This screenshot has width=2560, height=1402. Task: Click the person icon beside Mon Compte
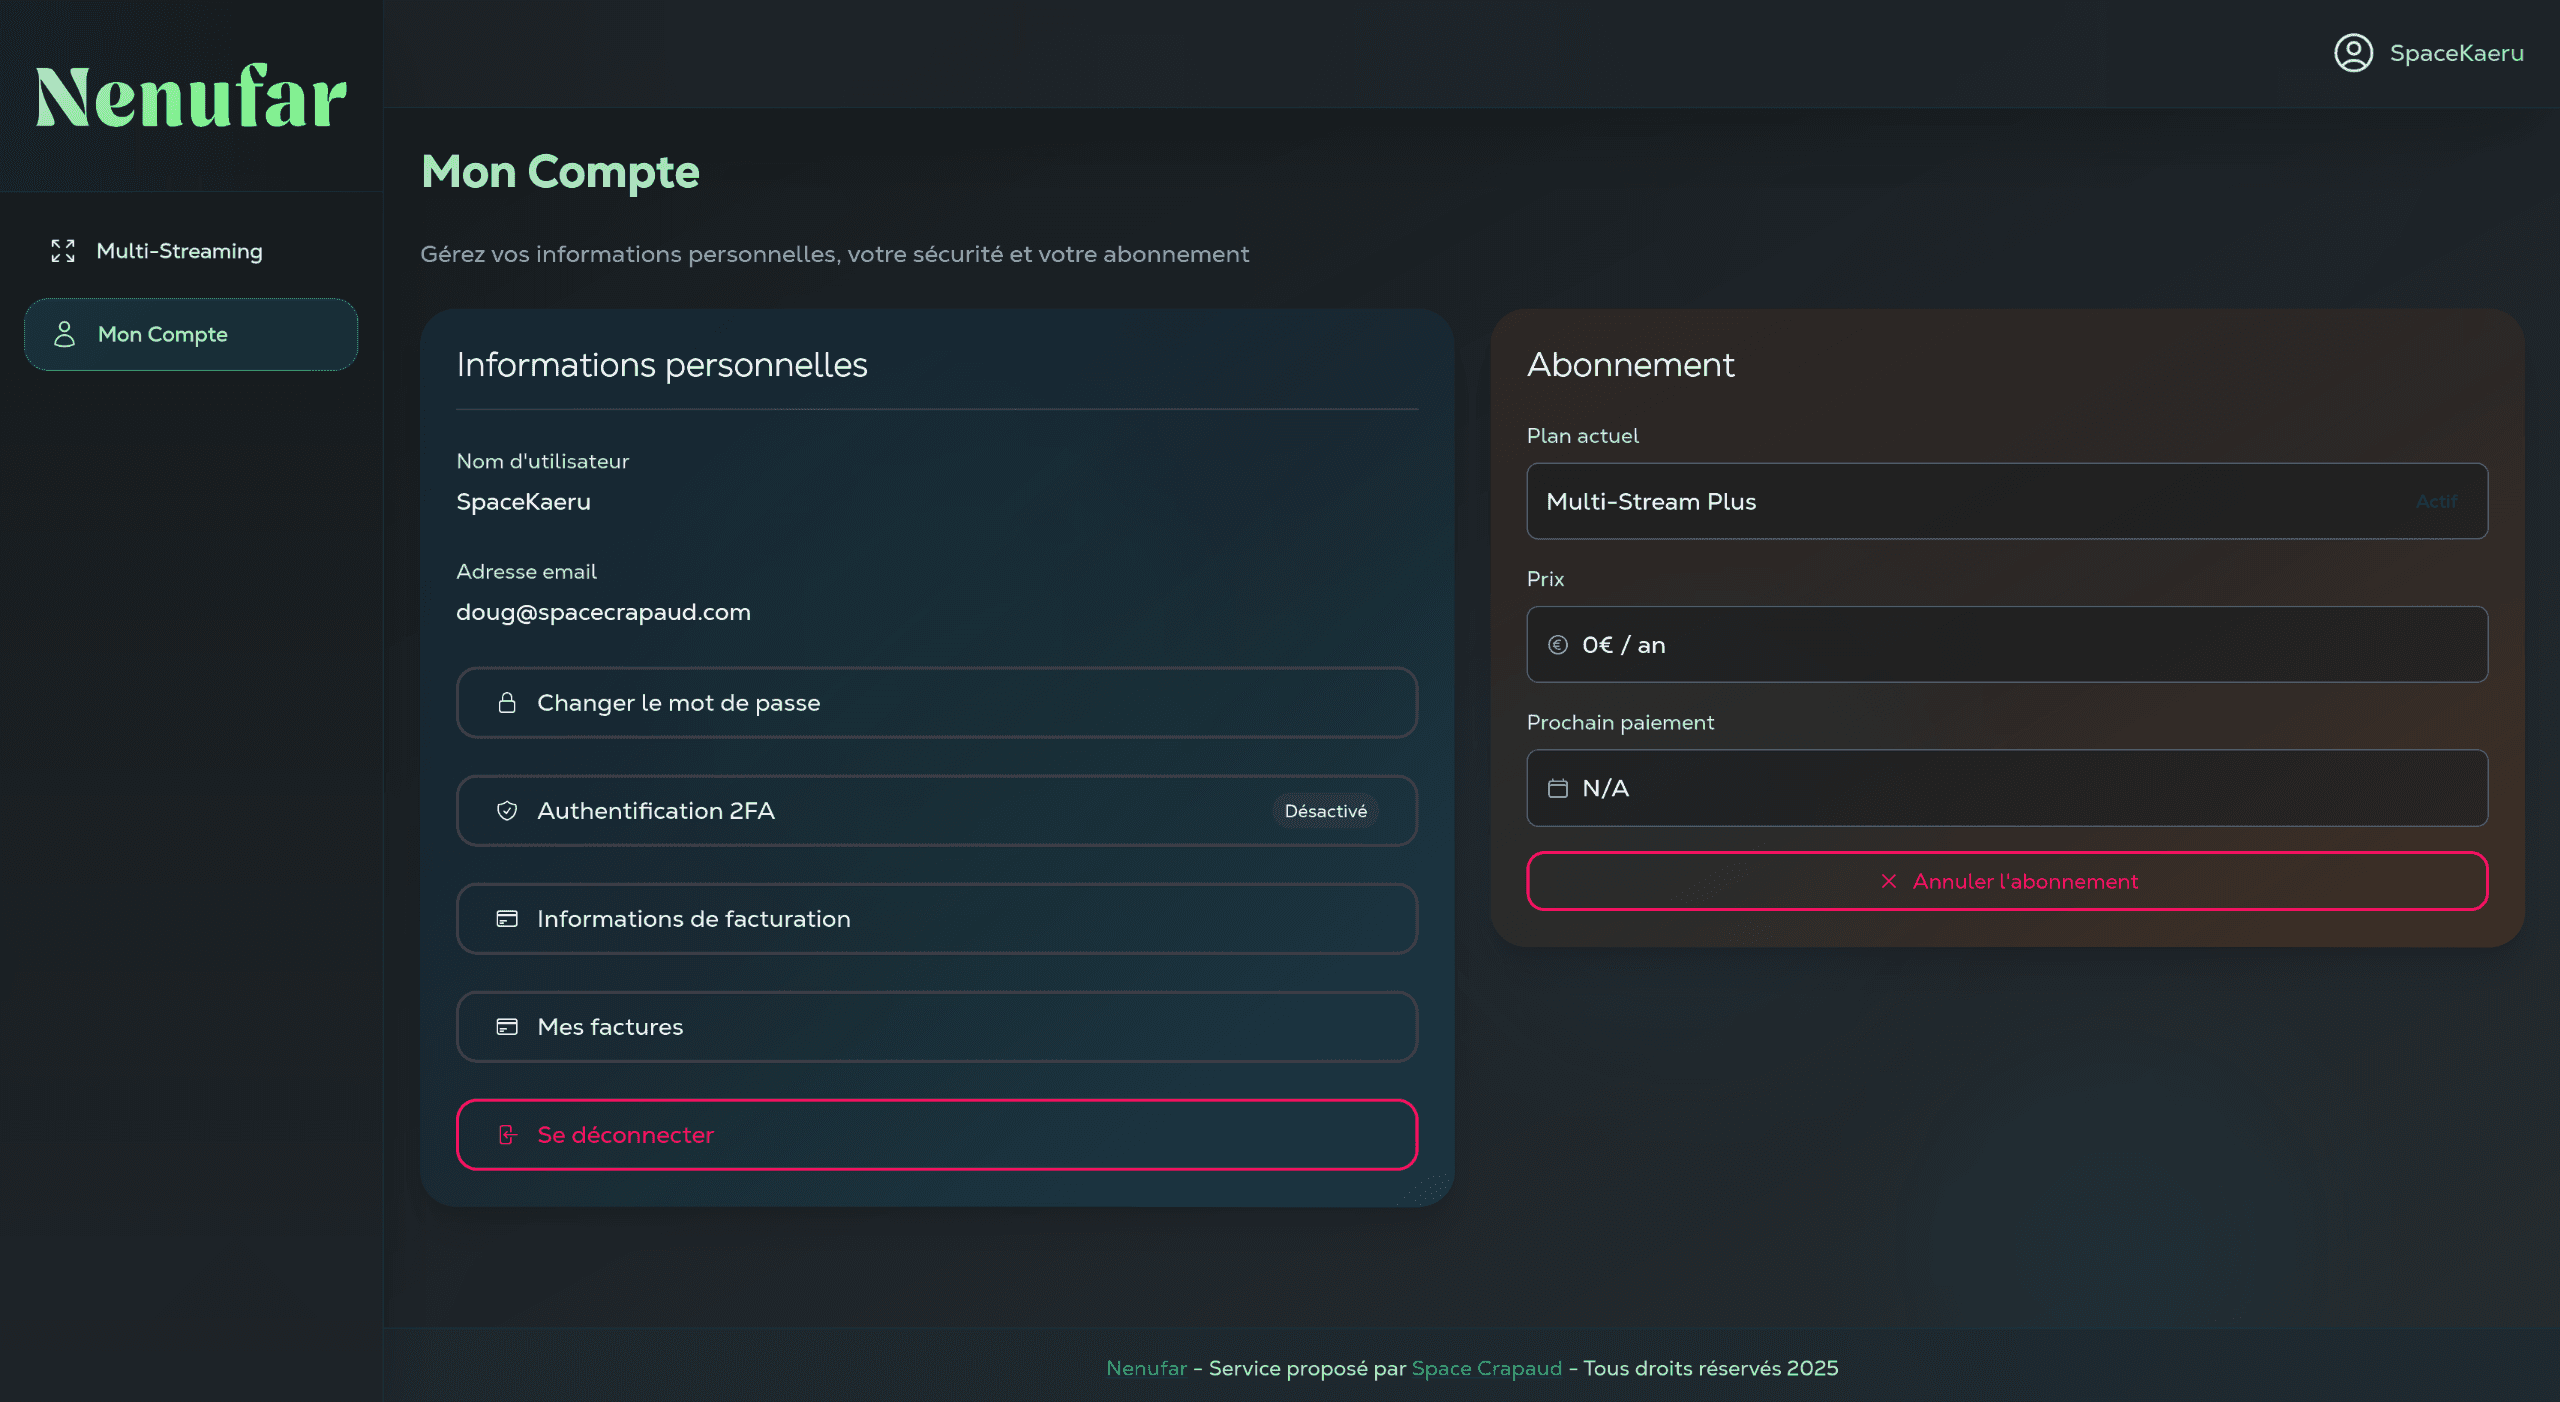click(x=65, y=334)
